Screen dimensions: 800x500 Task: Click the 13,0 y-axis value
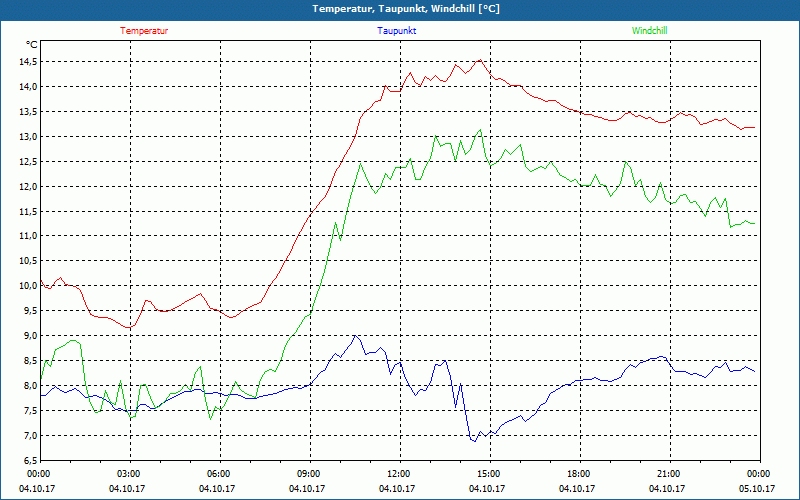click(x=28, y=137)
